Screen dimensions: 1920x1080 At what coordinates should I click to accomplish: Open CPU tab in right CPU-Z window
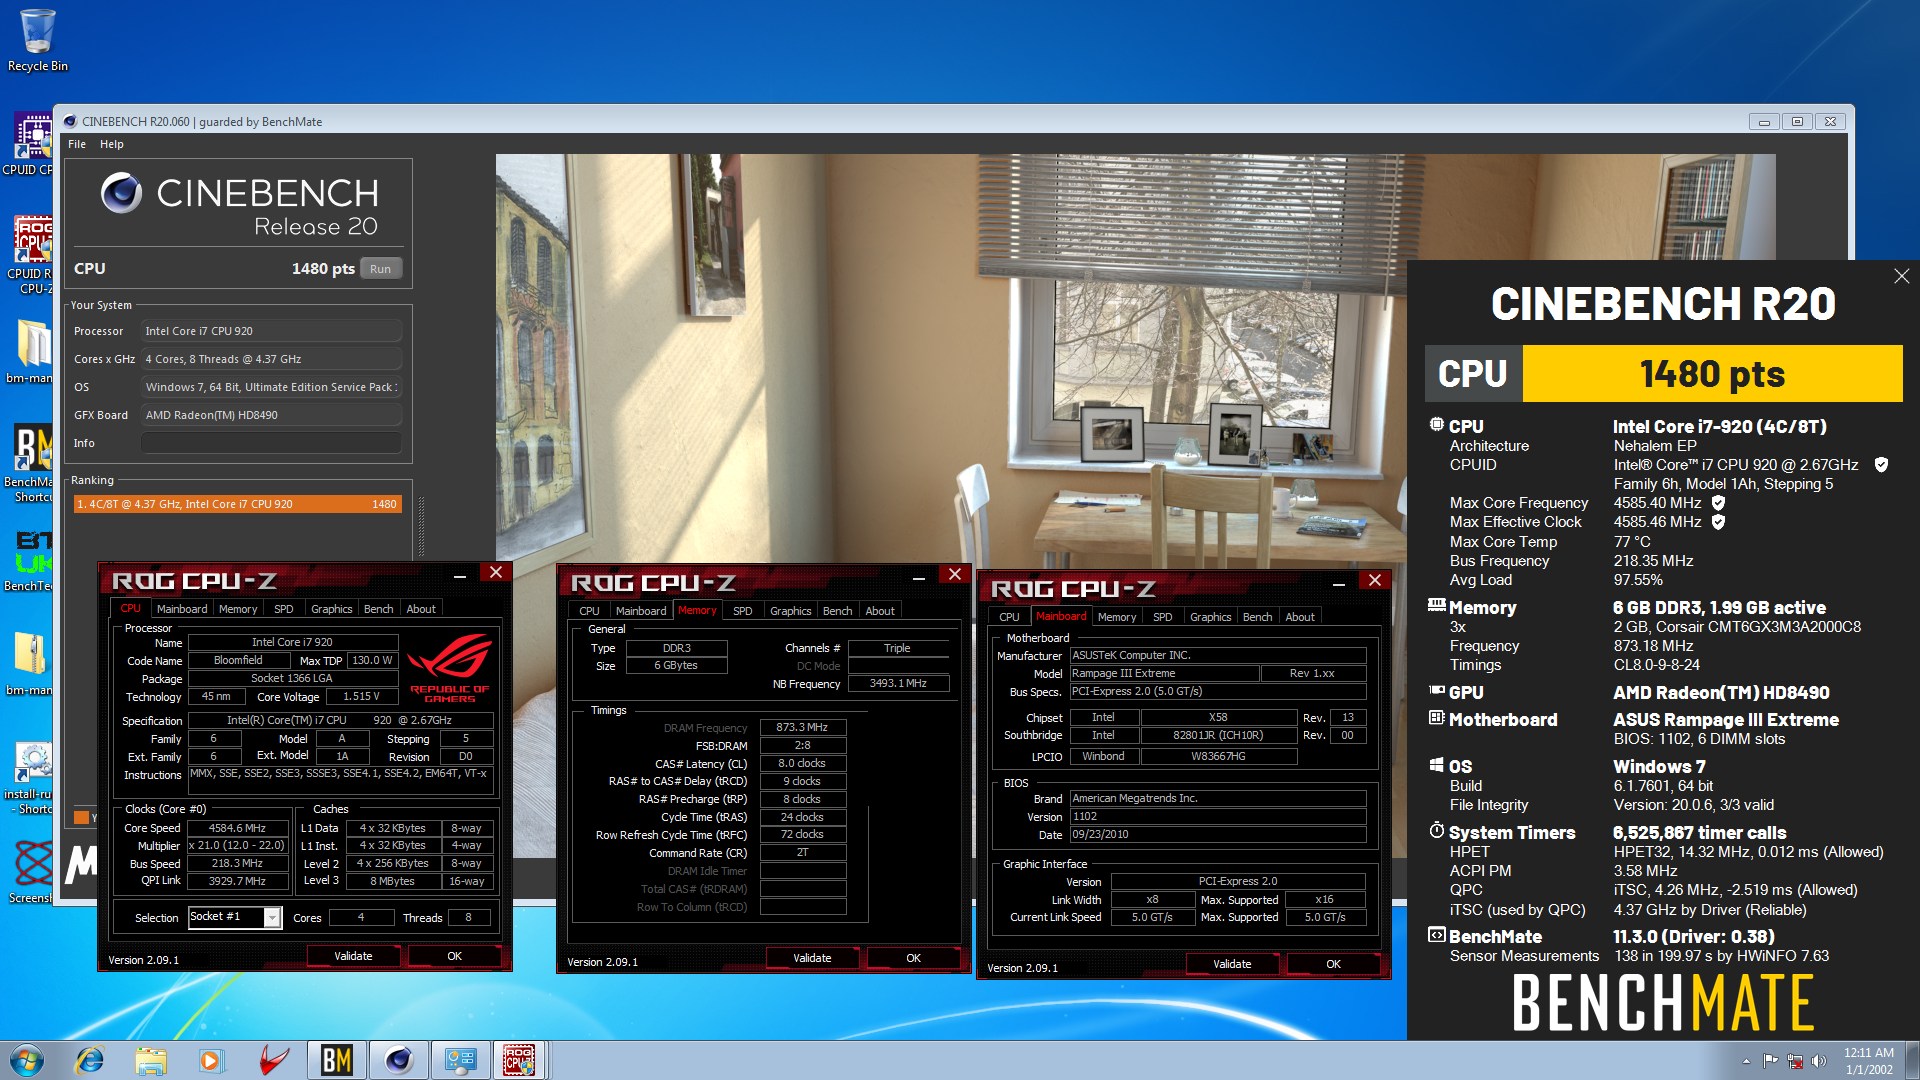(1010, 616)
